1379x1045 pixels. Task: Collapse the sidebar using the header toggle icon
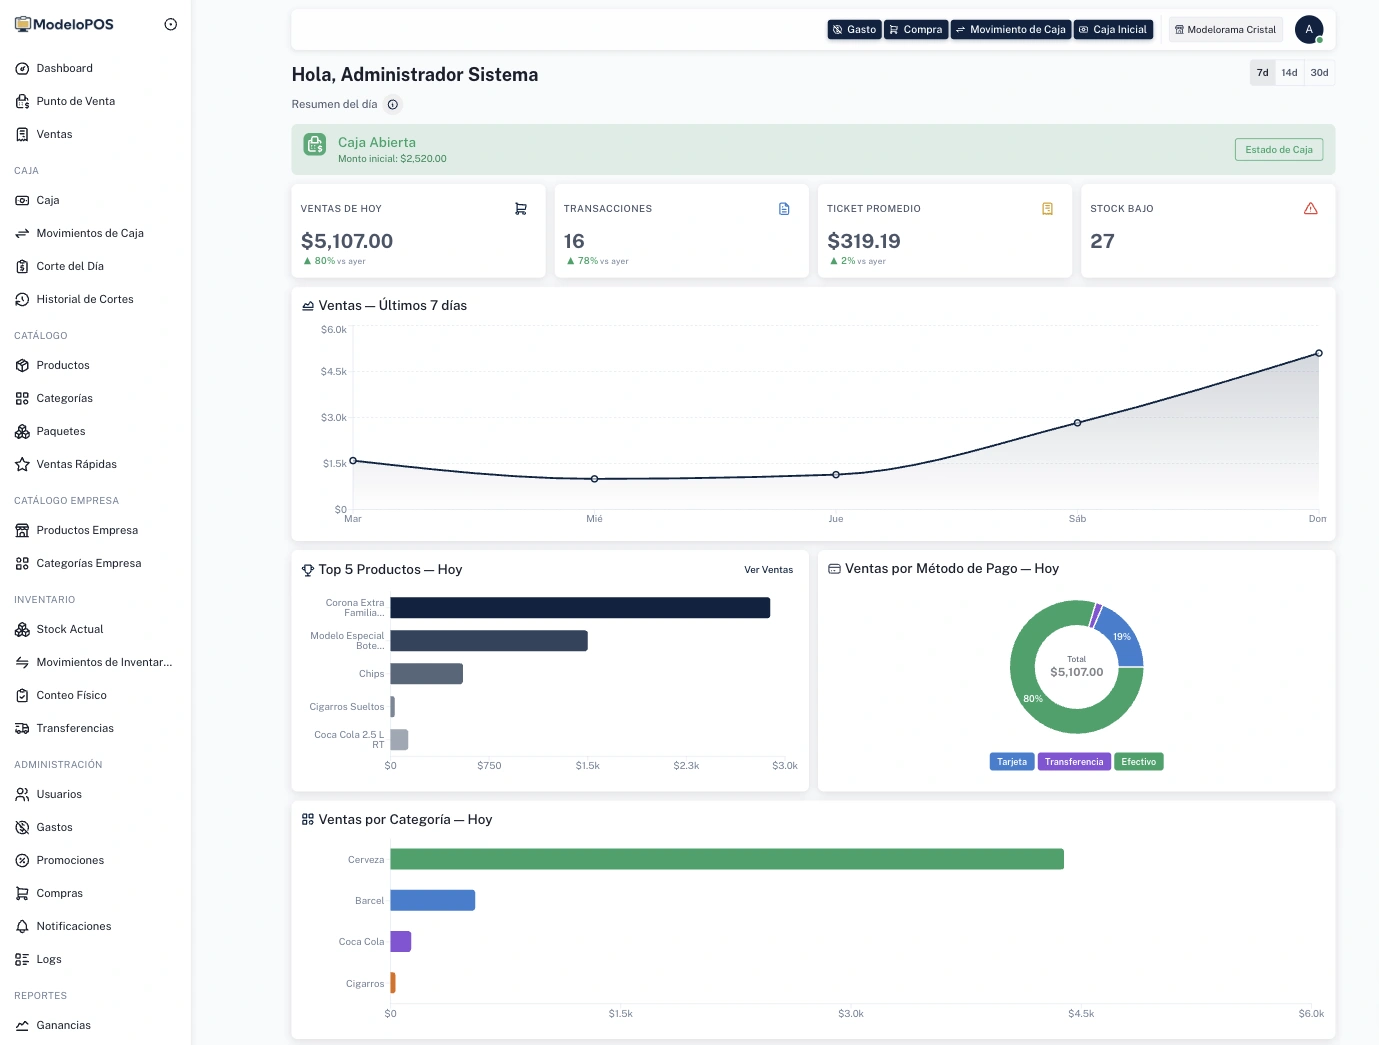coord(171,24)
